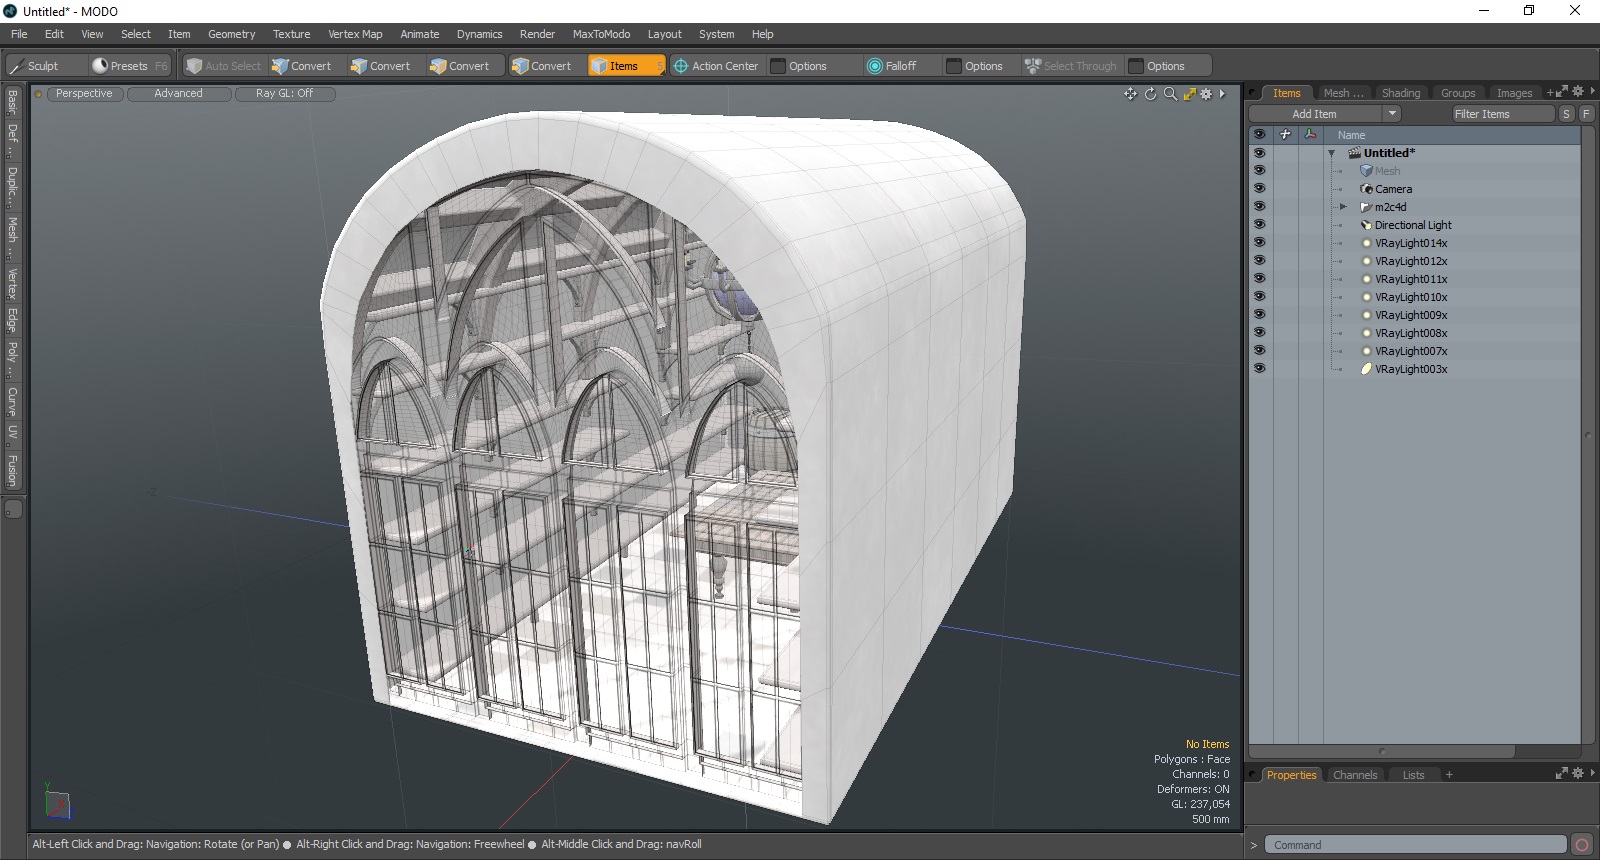Open the Ray GL: Off dropdown
The image size is (1600, 860).
pos(285,94)
